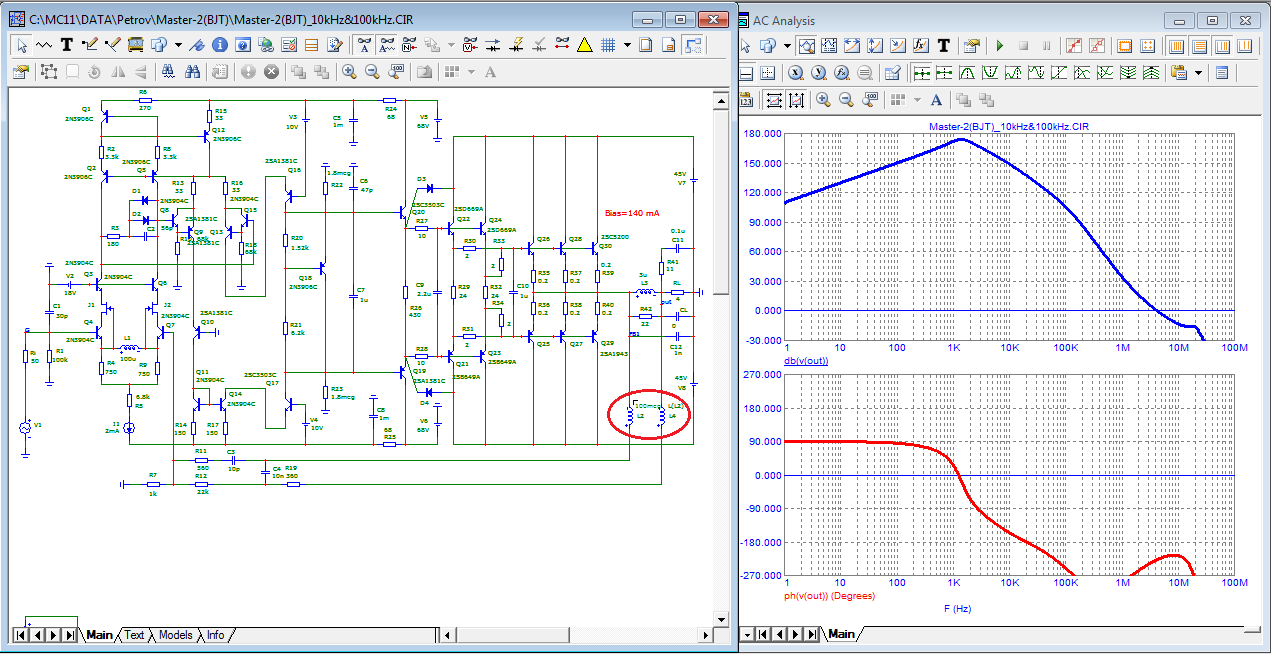This screenshot has width=1271, height=654.
Task: Click the fx function icon in AC Analysis
Action: [922, 46]
